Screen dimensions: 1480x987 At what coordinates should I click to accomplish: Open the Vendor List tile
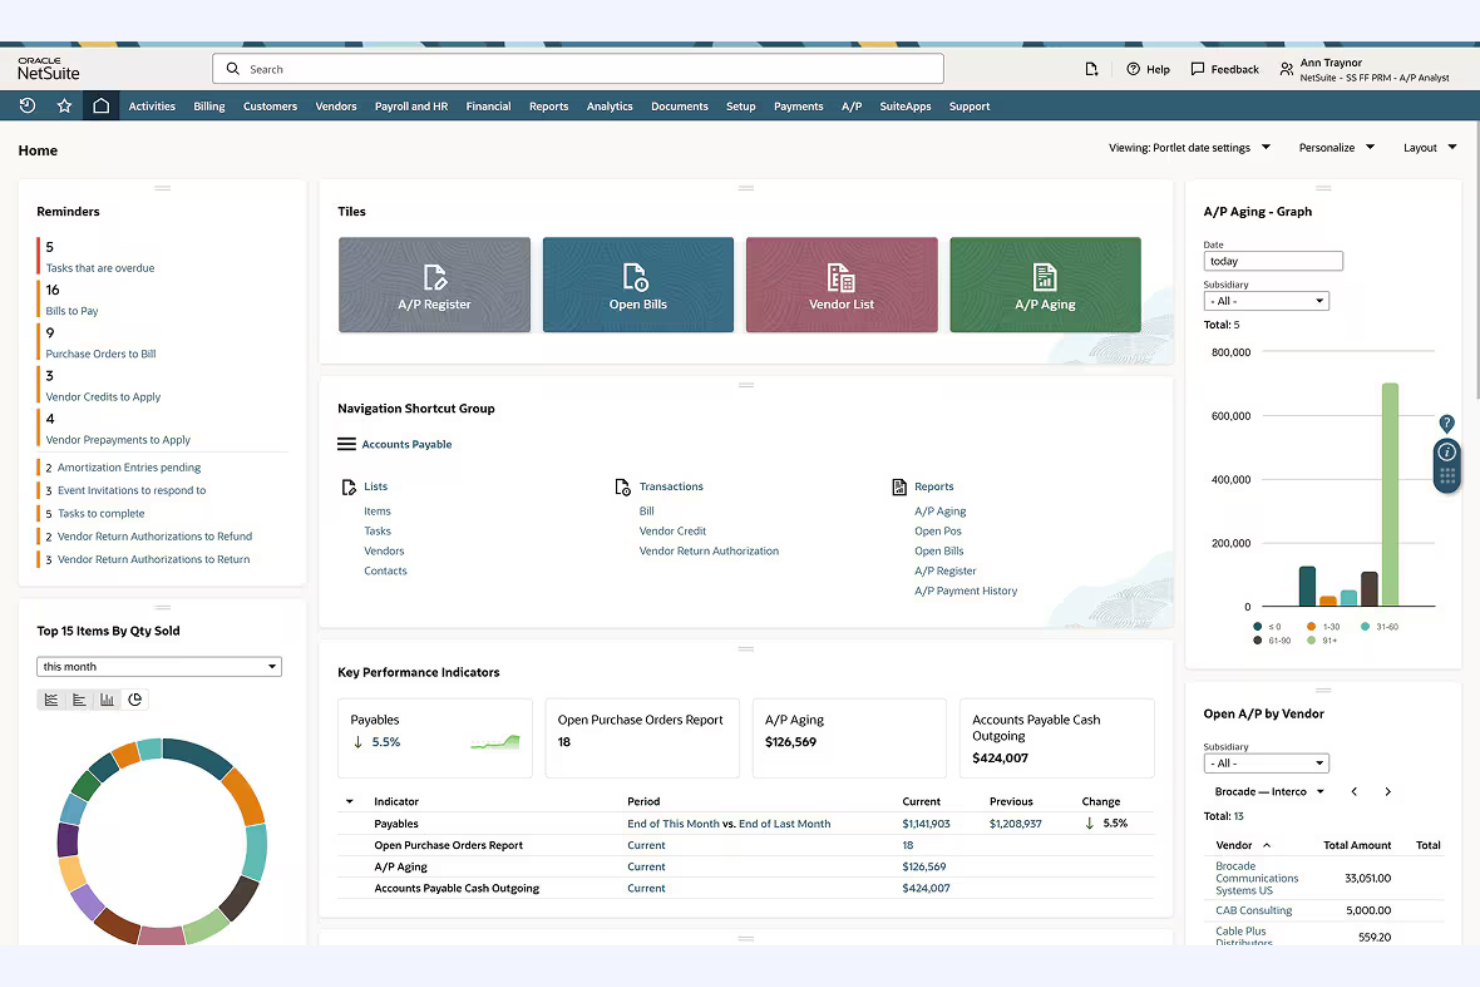tap(840, 285)
